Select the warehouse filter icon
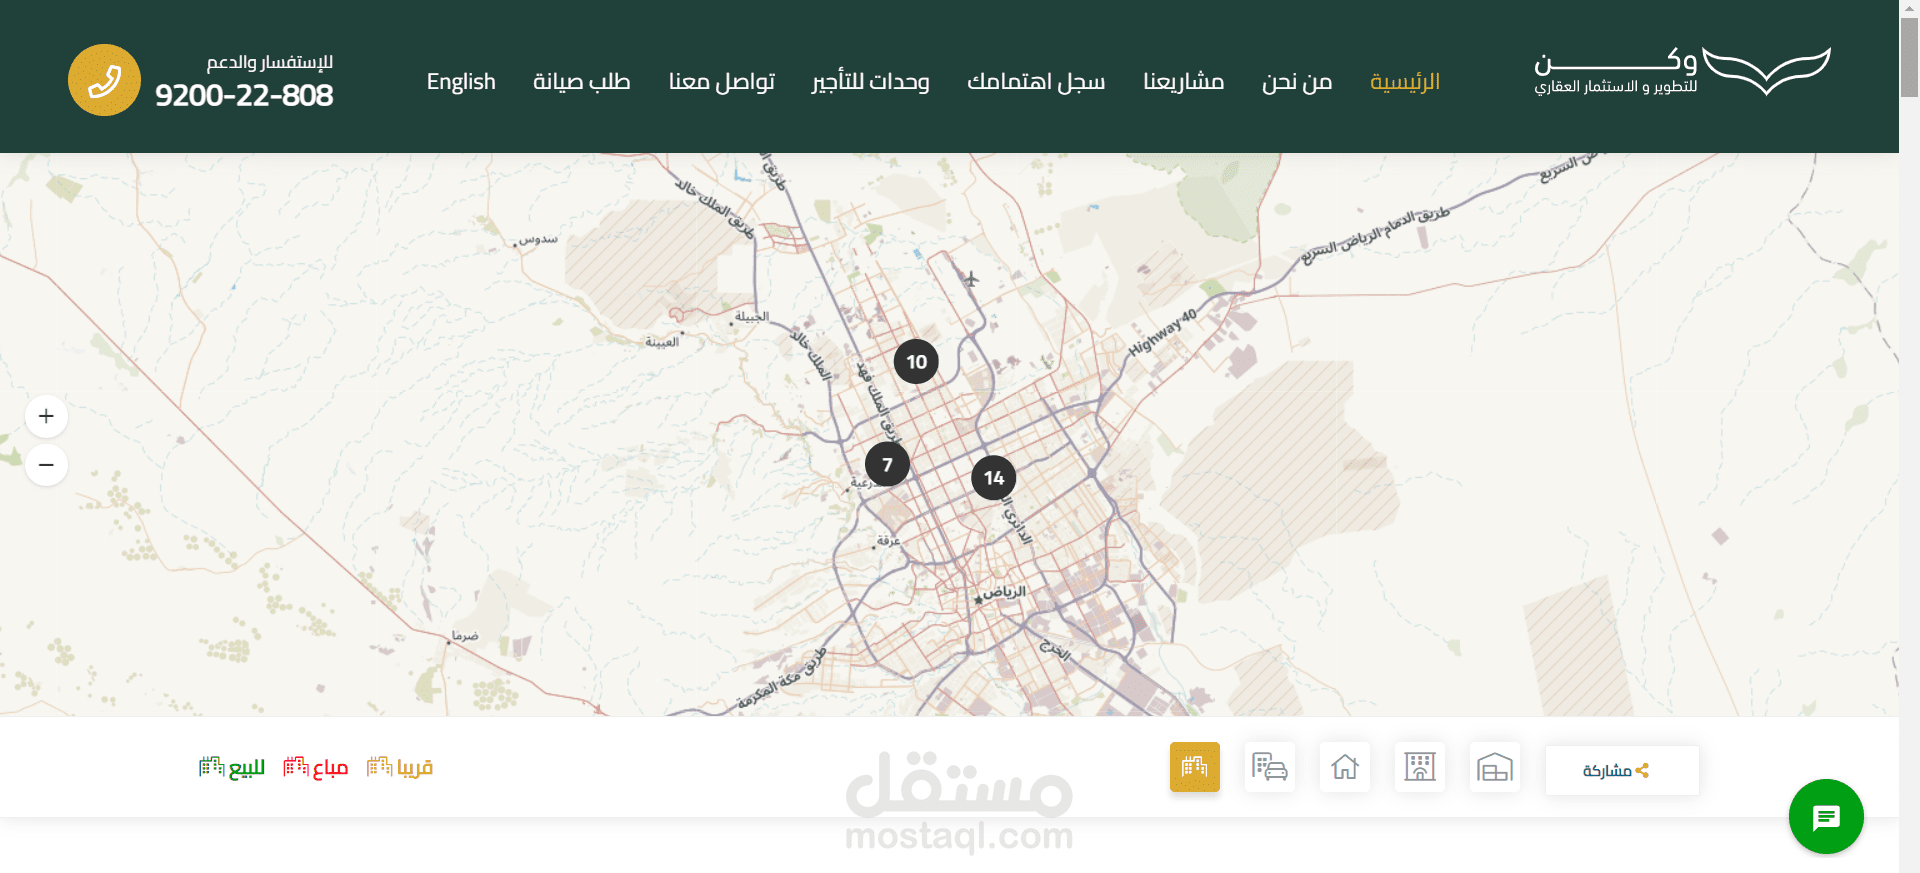The height and width of the screenshot is (873, 1920). [x=1495, y=767]
